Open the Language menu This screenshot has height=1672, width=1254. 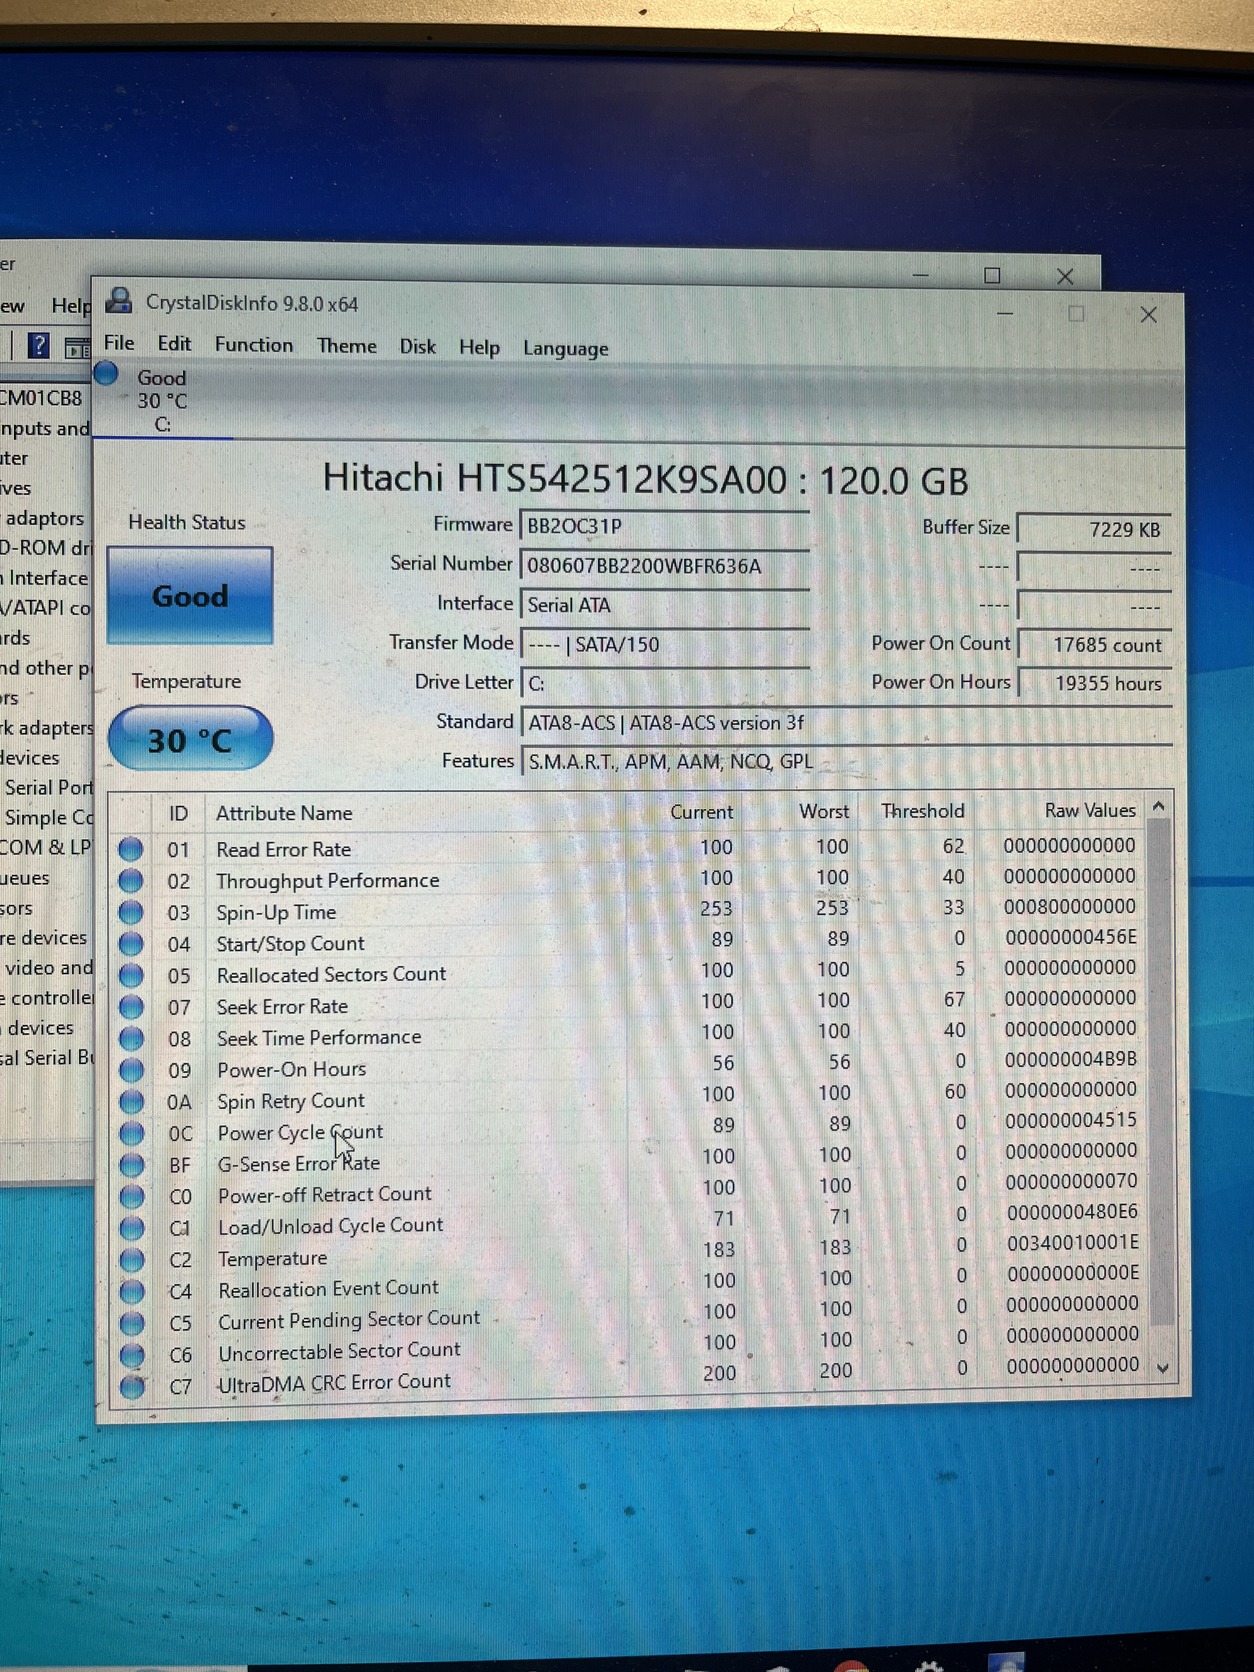(x=565, y=348)
